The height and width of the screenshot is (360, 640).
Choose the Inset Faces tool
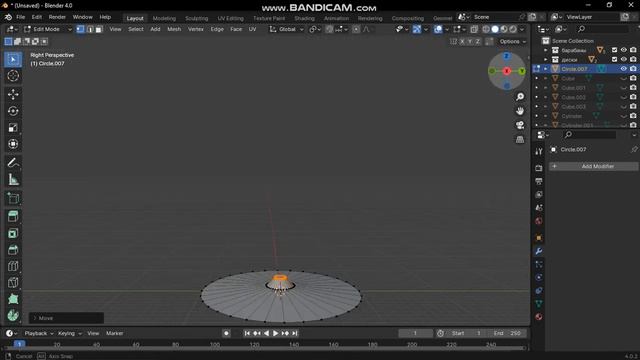[13, 233]
